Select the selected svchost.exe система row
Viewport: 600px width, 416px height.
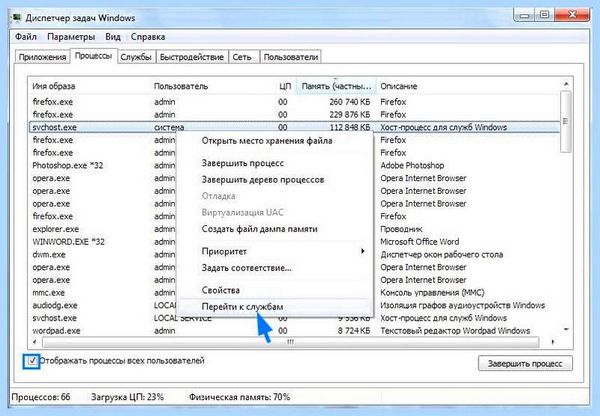point(295,127)
